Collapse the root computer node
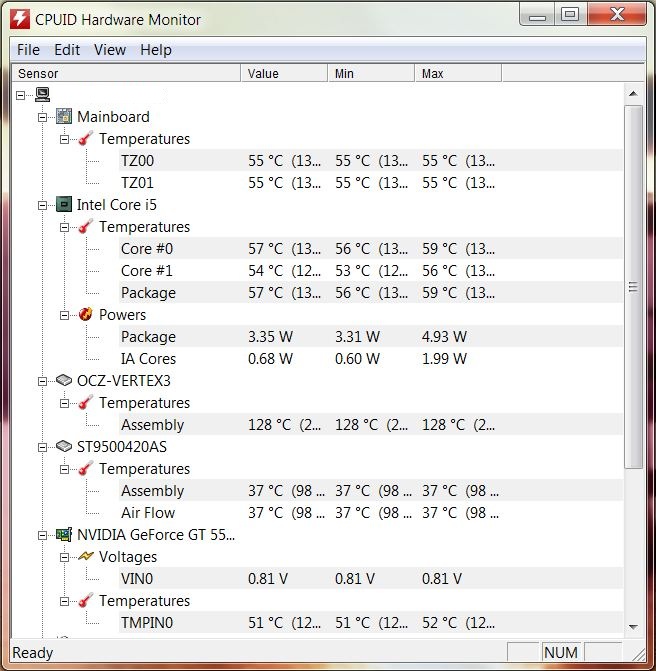The image size is (656, 671). coord(21,95)
